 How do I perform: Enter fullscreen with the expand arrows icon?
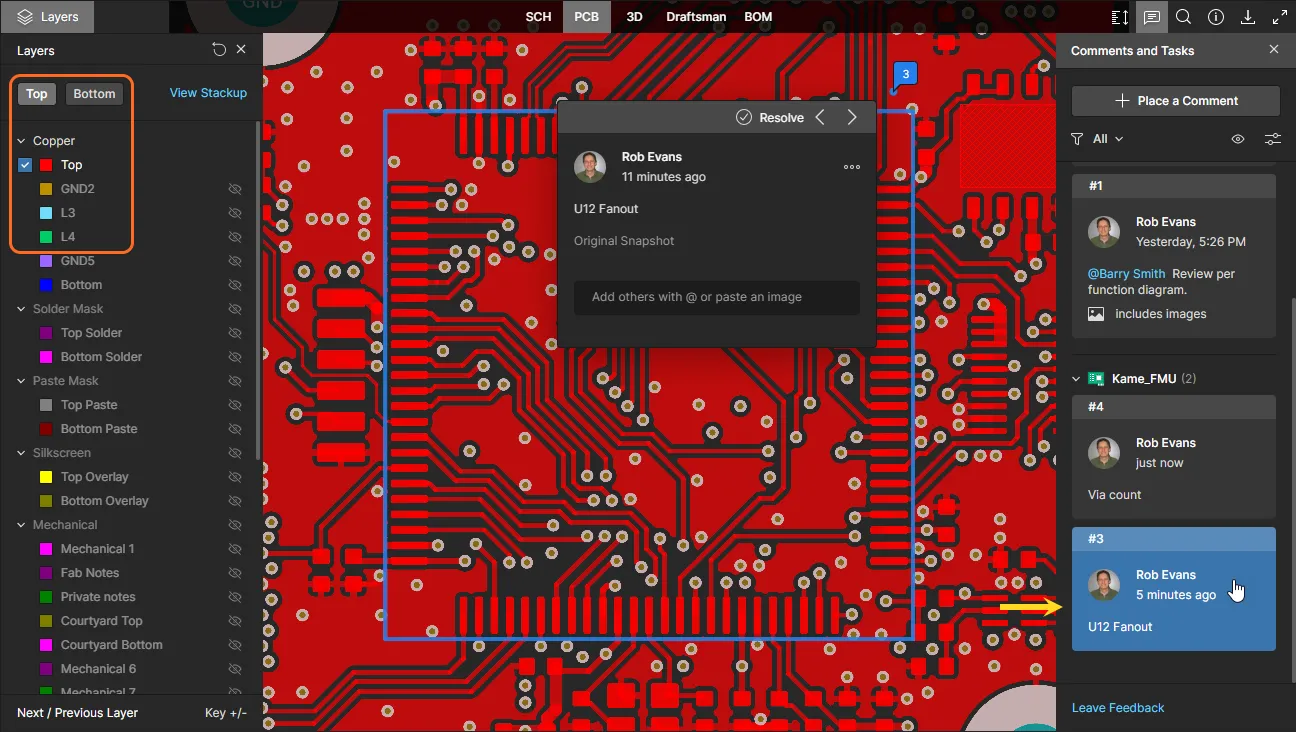tap(1280, 17)
